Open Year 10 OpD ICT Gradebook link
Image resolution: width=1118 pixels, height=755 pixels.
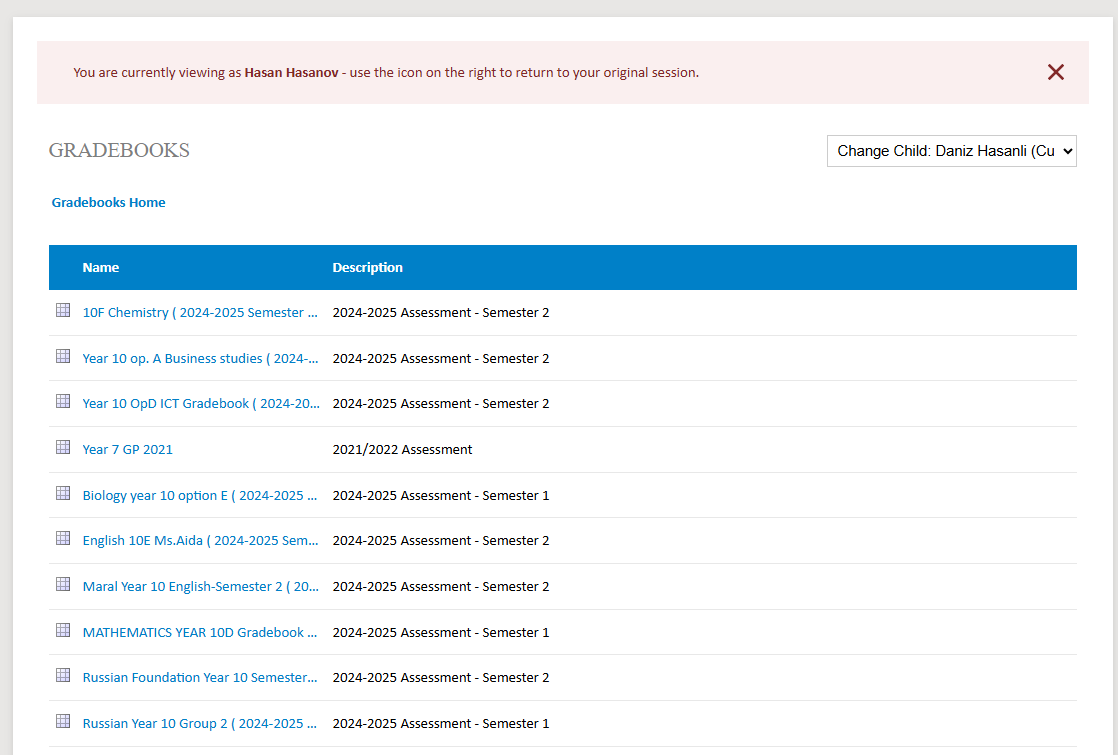(200, 404)
